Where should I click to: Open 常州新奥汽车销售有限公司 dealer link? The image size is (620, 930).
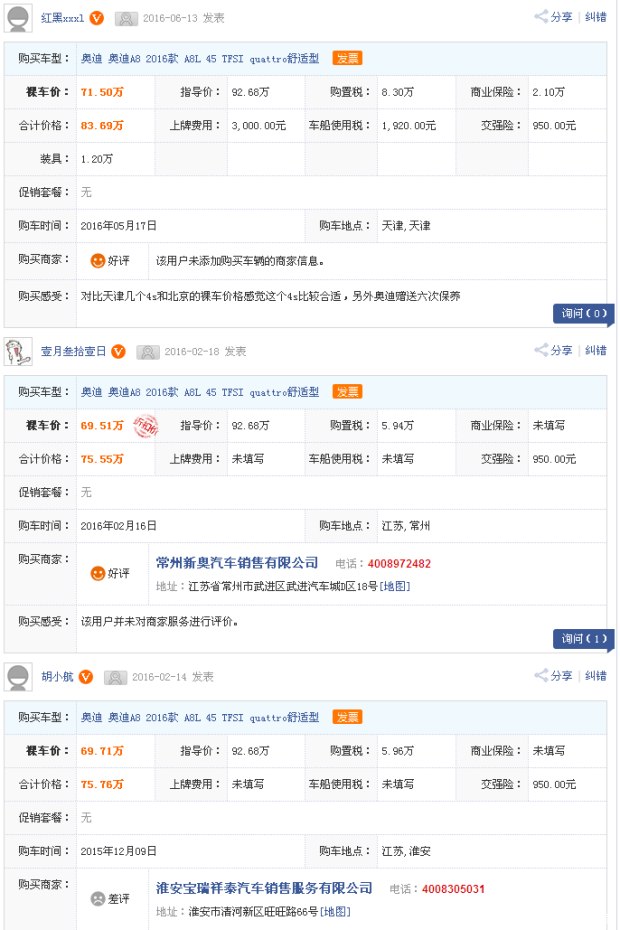(237, 562)
